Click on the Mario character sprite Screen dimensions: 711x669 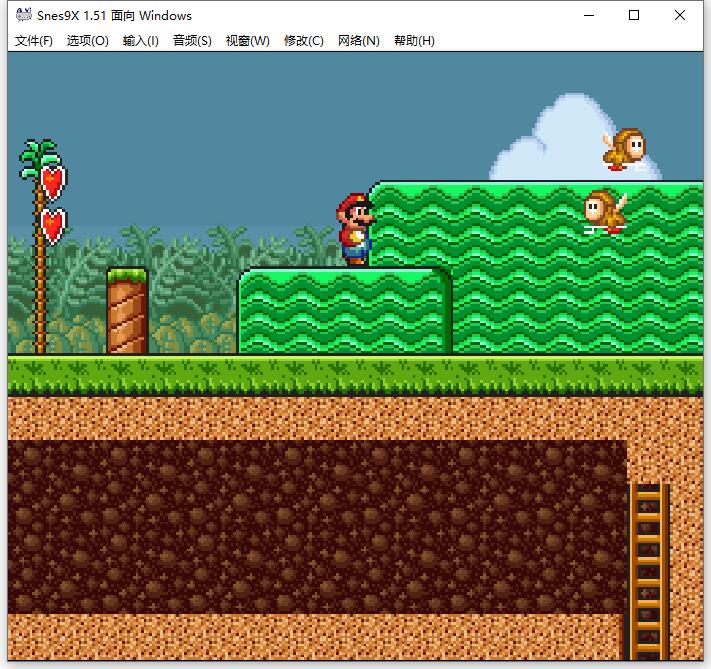coord(356,229)
